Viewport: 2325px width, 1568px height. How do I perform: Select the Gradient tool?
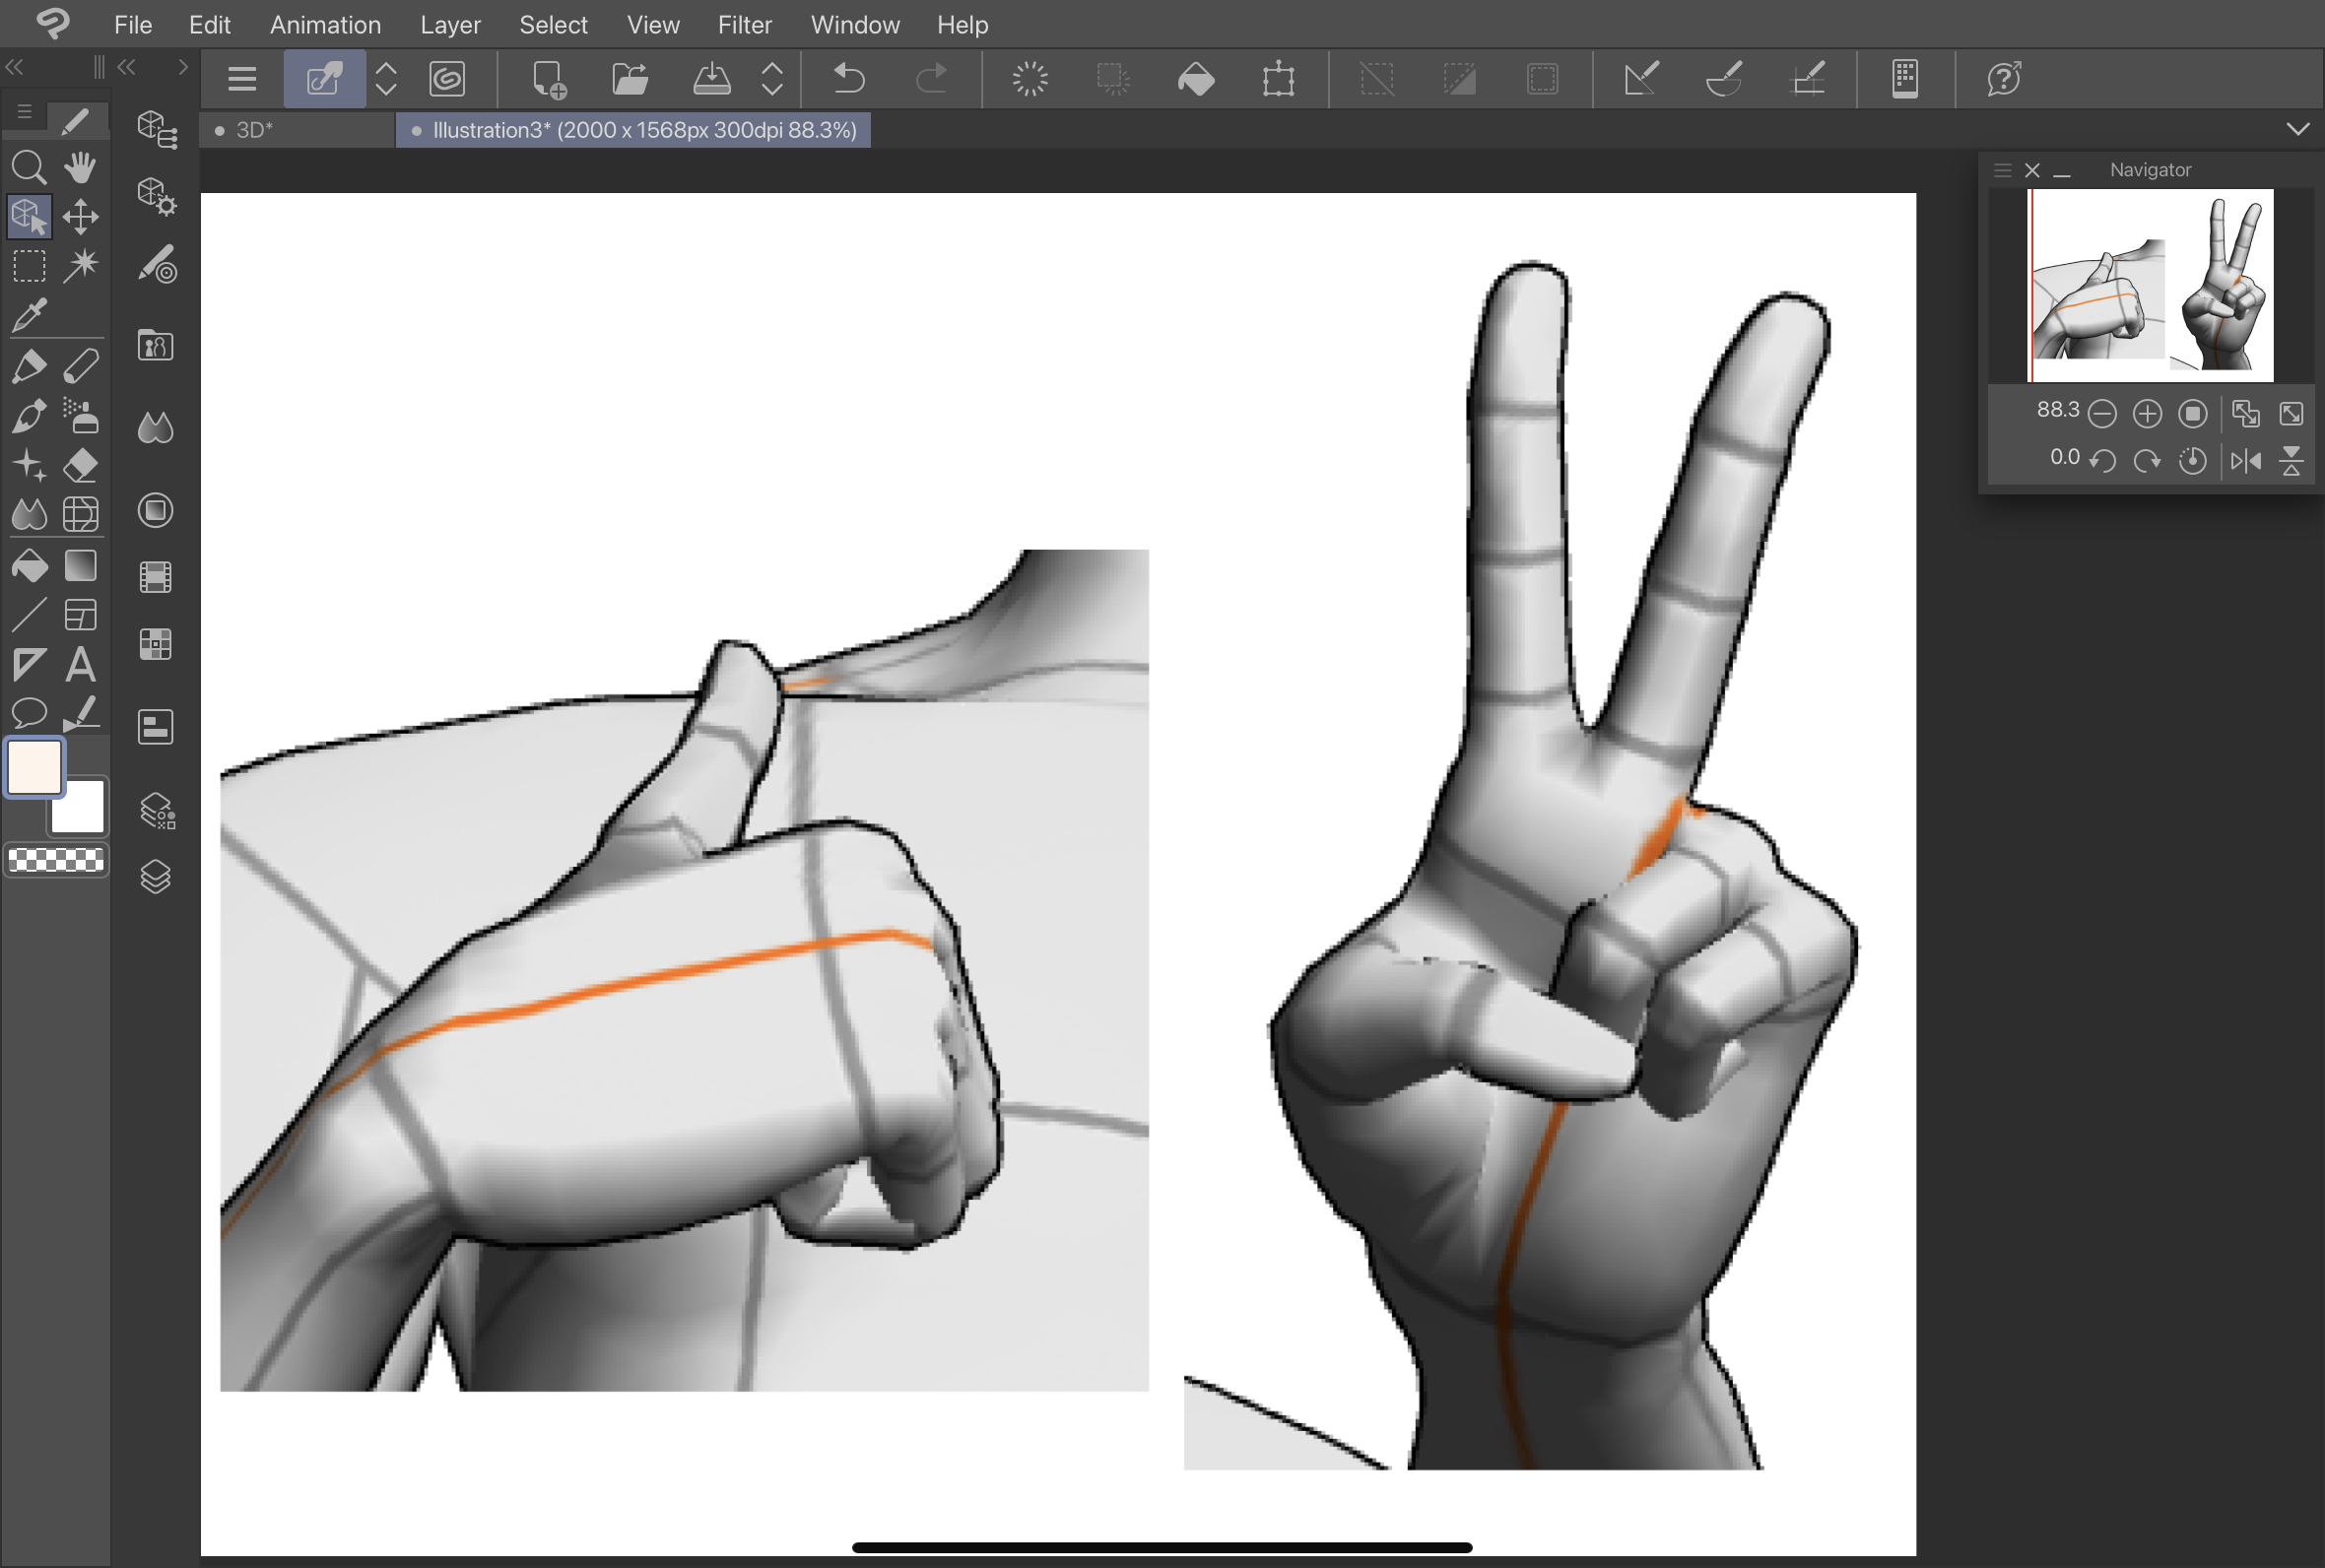coord(80,566)
